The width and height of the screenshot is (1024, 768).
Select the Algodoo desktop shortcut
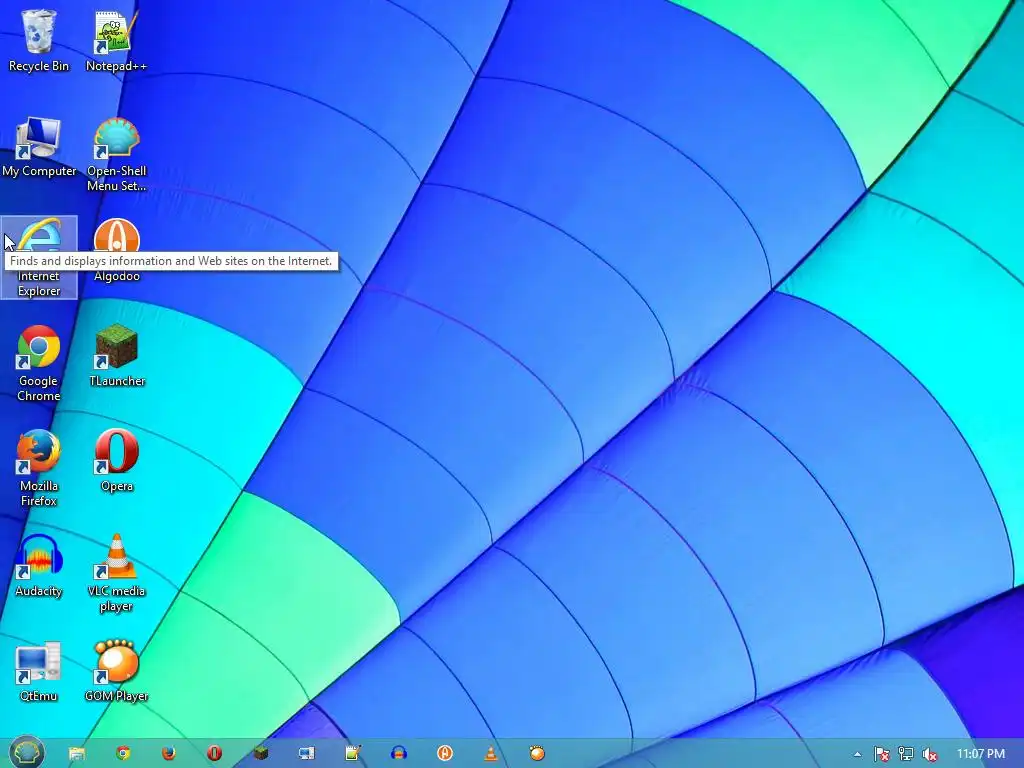click(116, 251)
